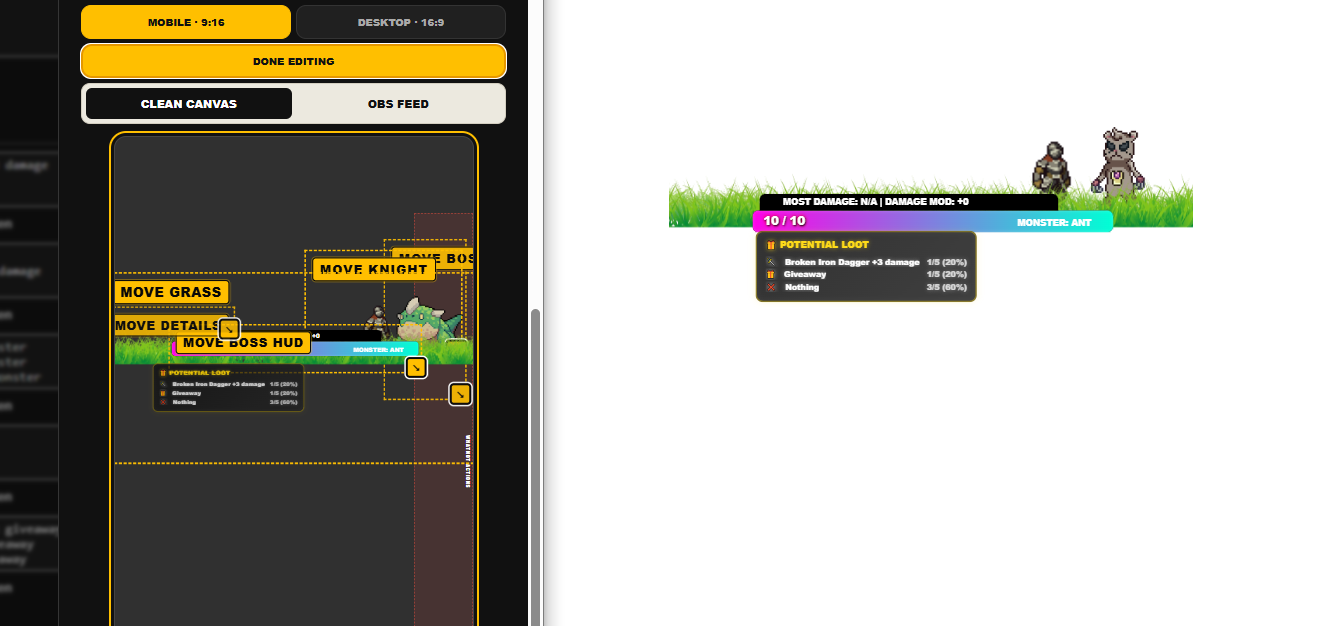This screenshot has height=626, width=1341.
Task: Click the MONSTER: ANT label in the preview
Action: [x=1054, y=222]
